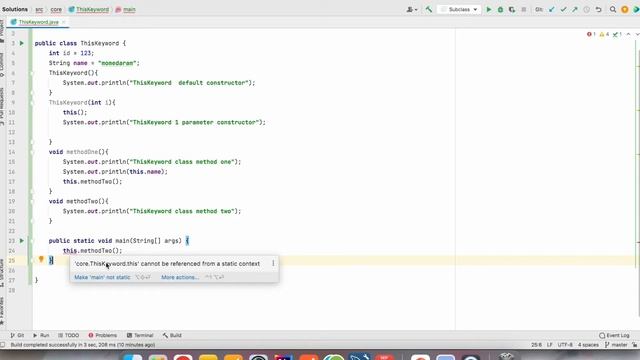The height and width of the screenshot is (360, 640).
Task: Open the TODO tool window tab
Action: pos(69,335)
